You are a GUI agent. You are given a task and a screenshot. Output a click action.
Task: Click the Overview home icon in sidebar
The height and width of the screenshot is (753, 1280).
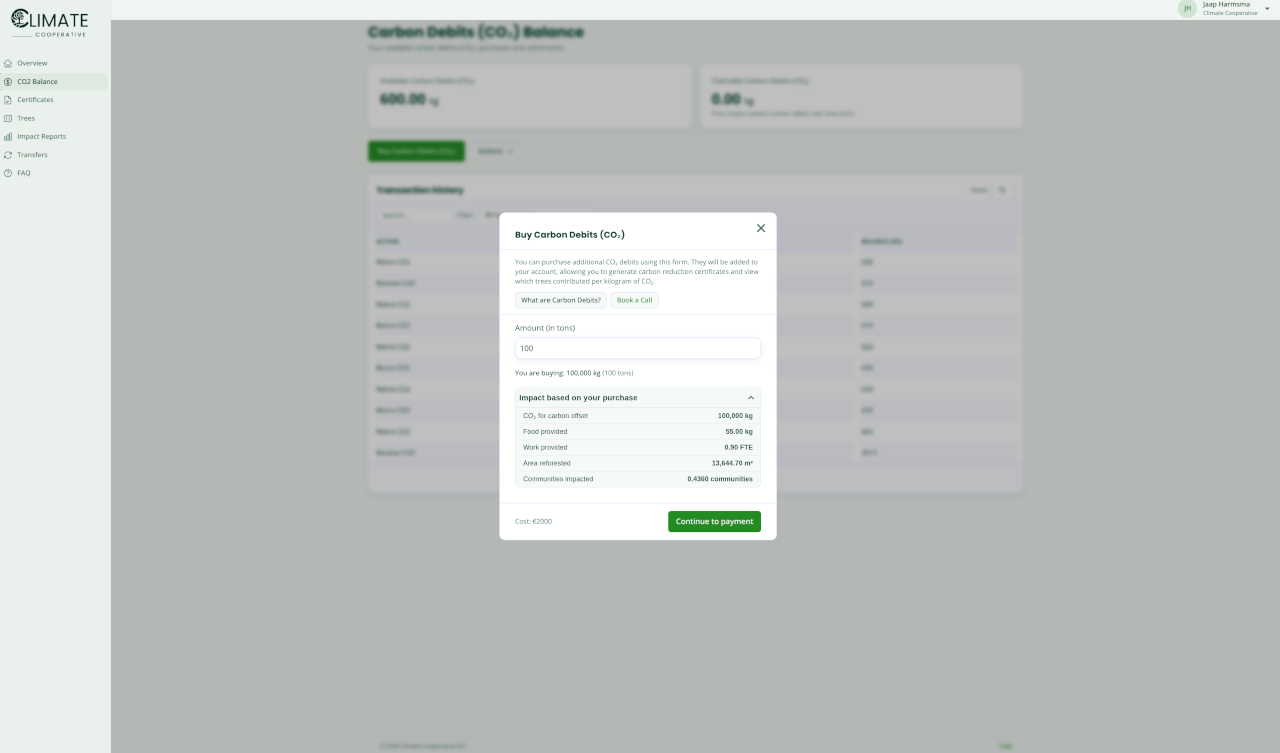[8, 63]
